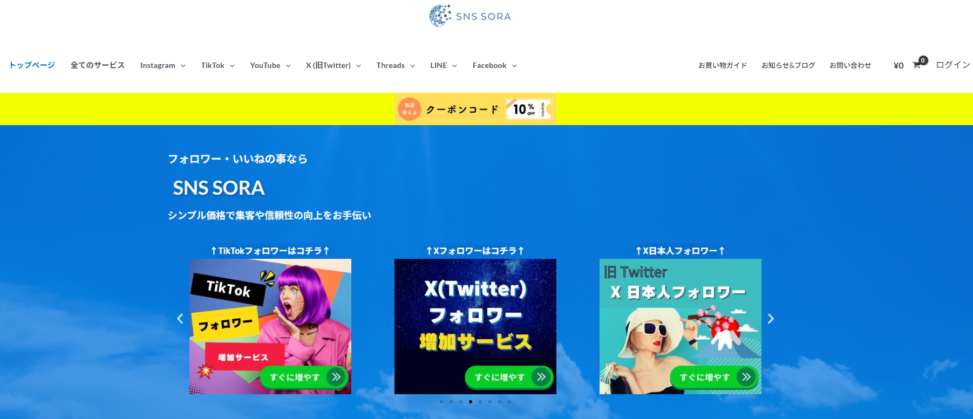This screenshot has width=973, height=419.
Task: Click green button on TikTok banner
Action: tap(304, 377)
